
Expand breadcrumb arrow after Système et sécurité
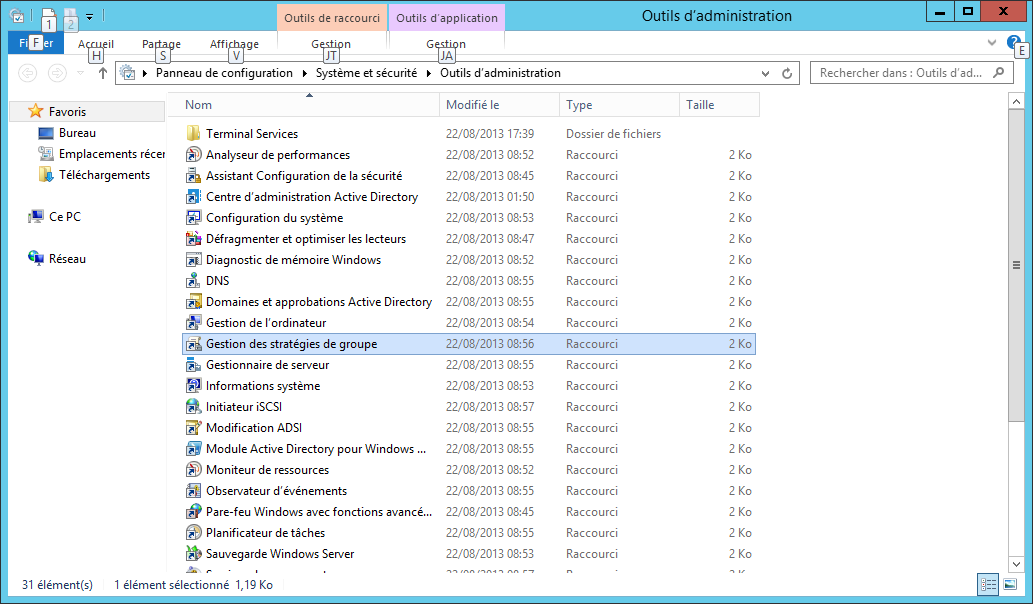pyautogui.click(x=429, y=73)
